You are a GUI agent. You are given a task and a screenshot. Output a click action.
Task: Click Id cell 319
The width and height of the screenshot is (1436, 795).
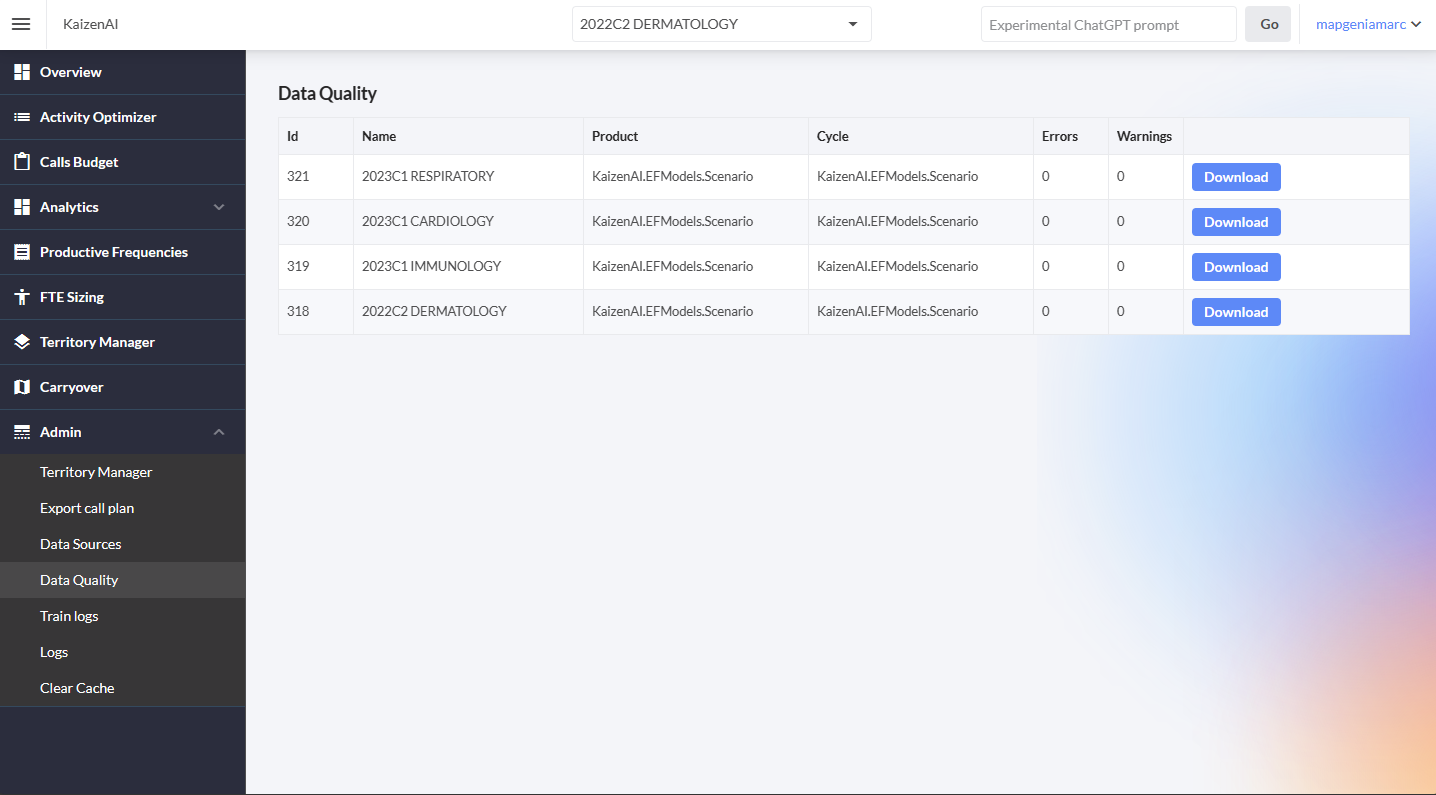pos(316,267)
